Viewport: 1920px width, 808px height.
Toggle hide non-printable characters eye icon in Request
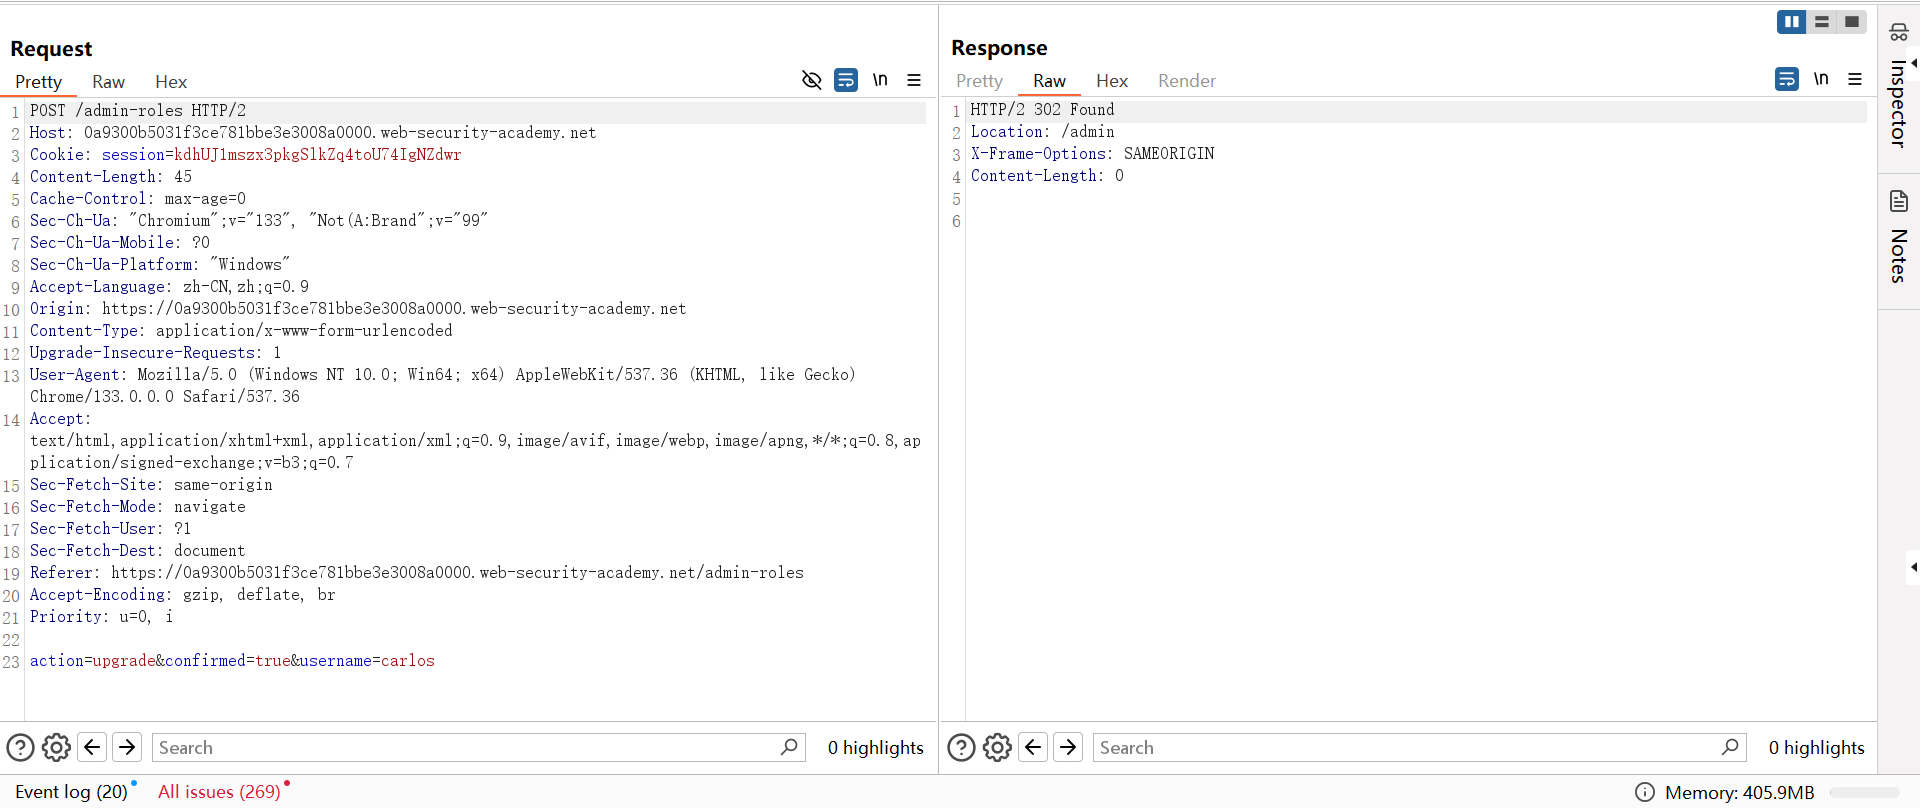point(811,80)
